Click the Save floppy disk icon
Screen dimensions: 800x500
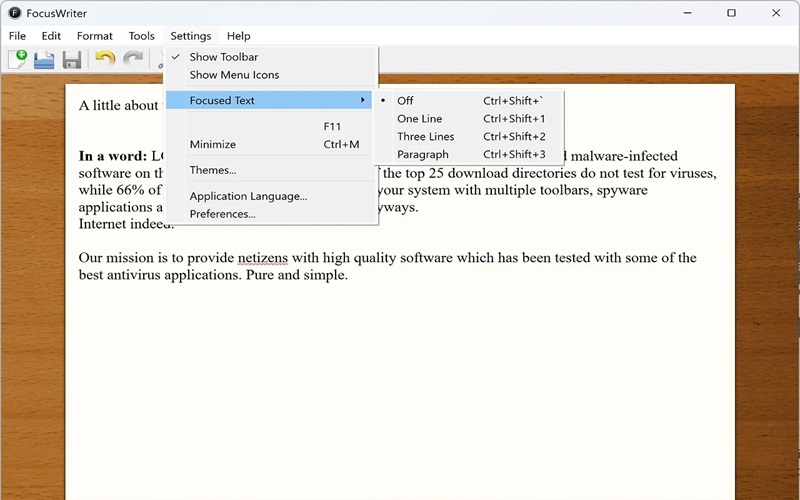(72, 59)
